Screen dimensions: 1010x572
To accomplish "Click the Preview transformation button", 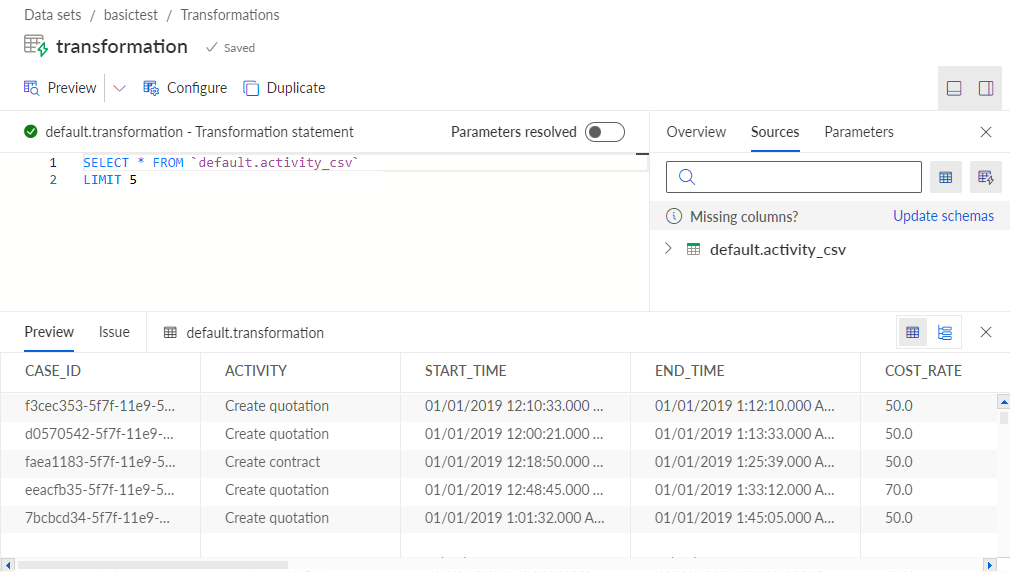I will tap(60, 88).
